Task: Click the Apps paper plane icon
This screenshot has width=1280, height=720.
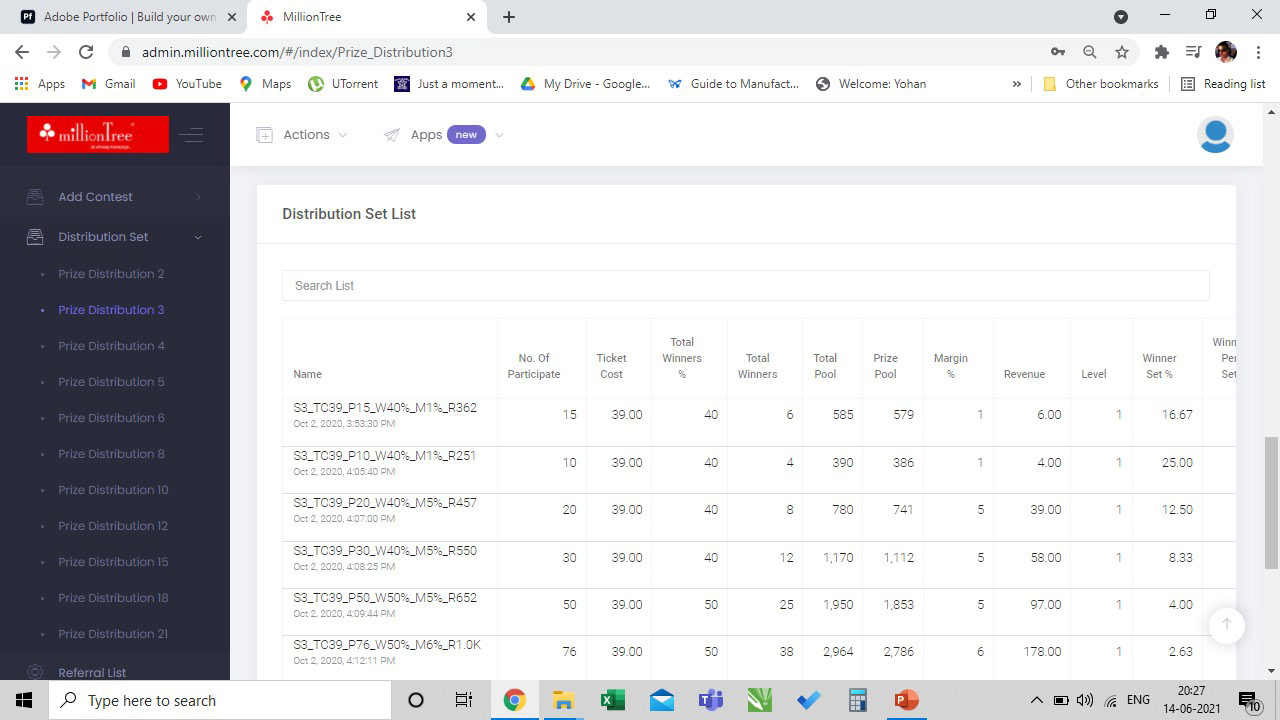Action: (392, 135)
